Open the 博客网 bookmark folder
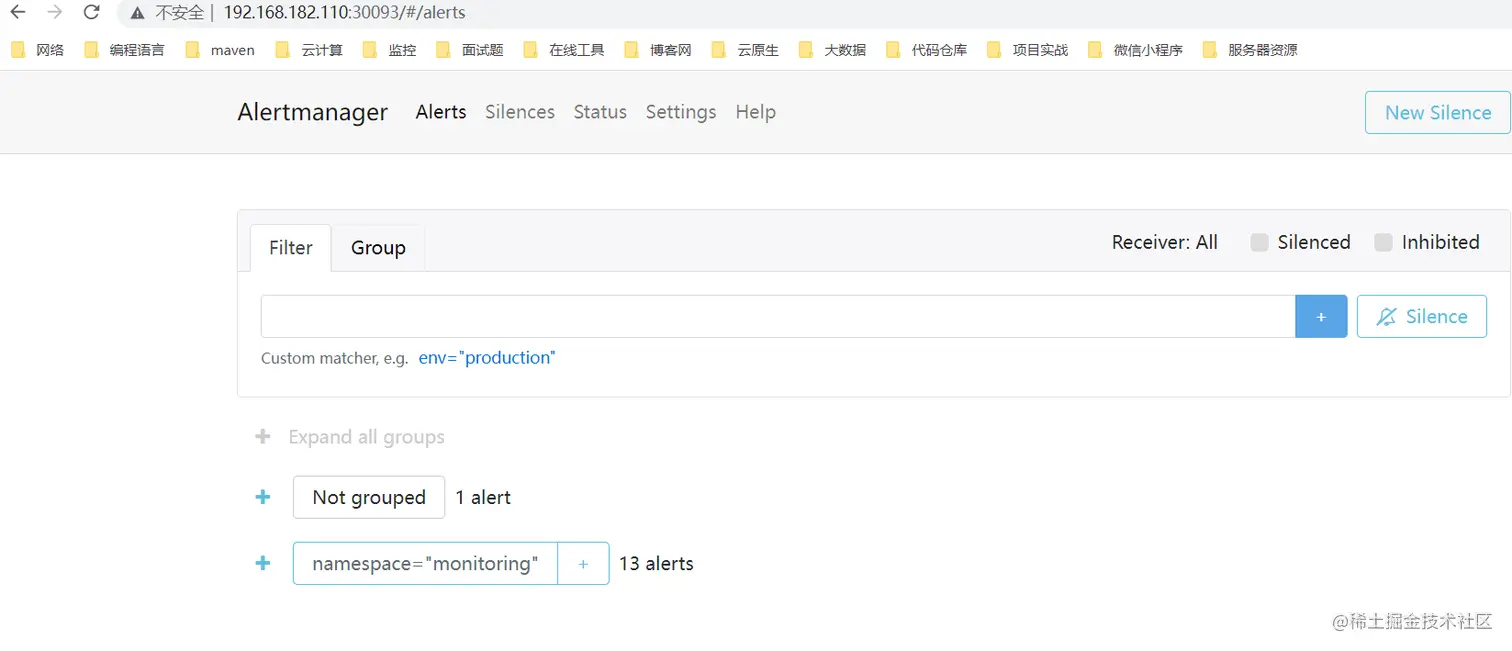Image resolution: width=1512 pixels, height=651 pixels. 658,50
